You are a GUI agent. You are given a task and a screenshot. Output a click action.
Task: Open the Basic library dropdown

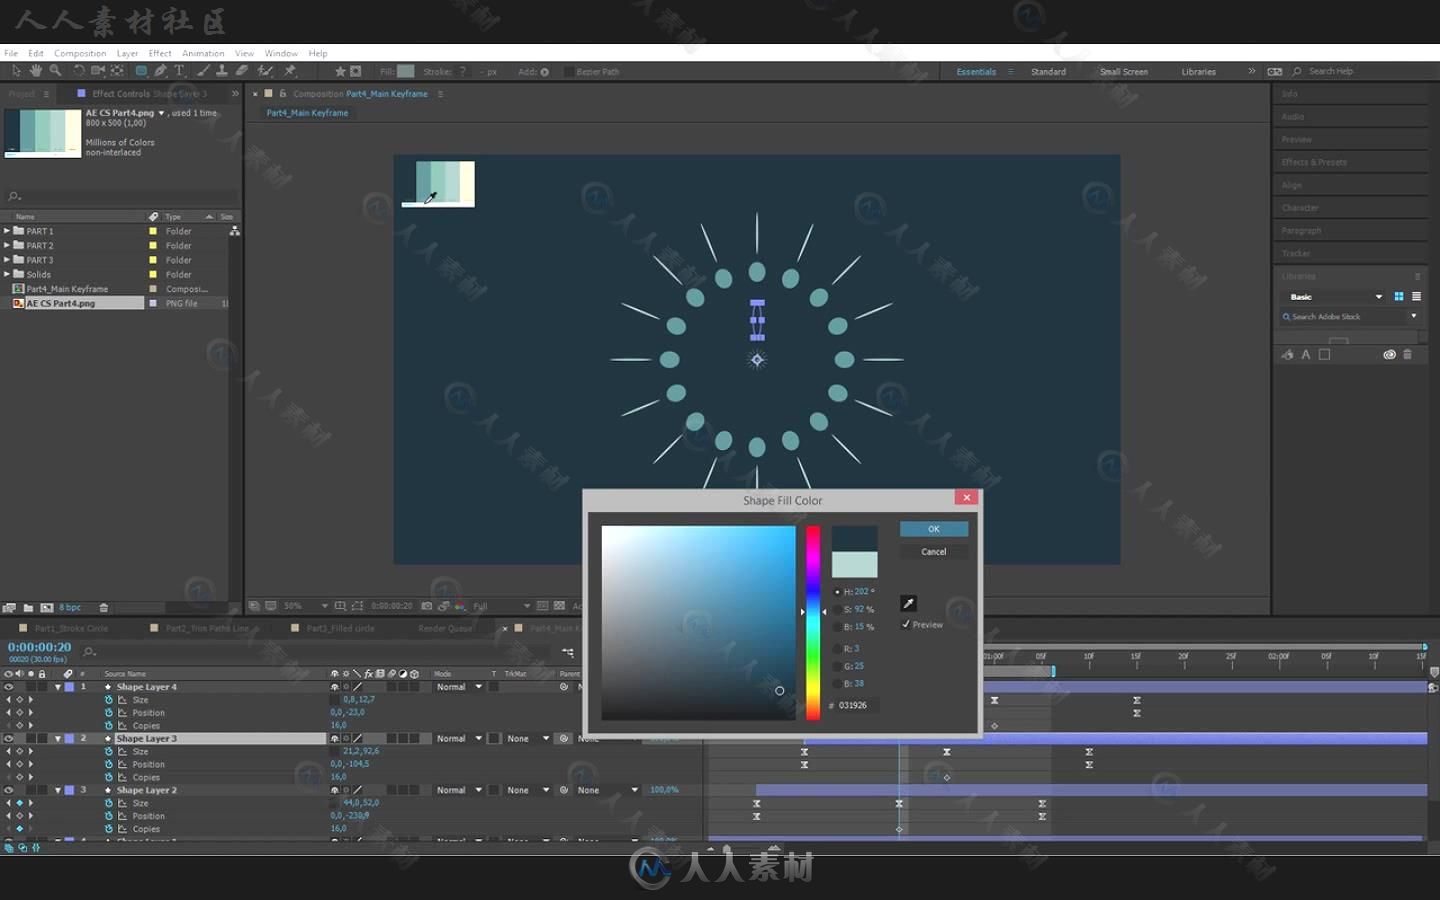pos(1336,297)
